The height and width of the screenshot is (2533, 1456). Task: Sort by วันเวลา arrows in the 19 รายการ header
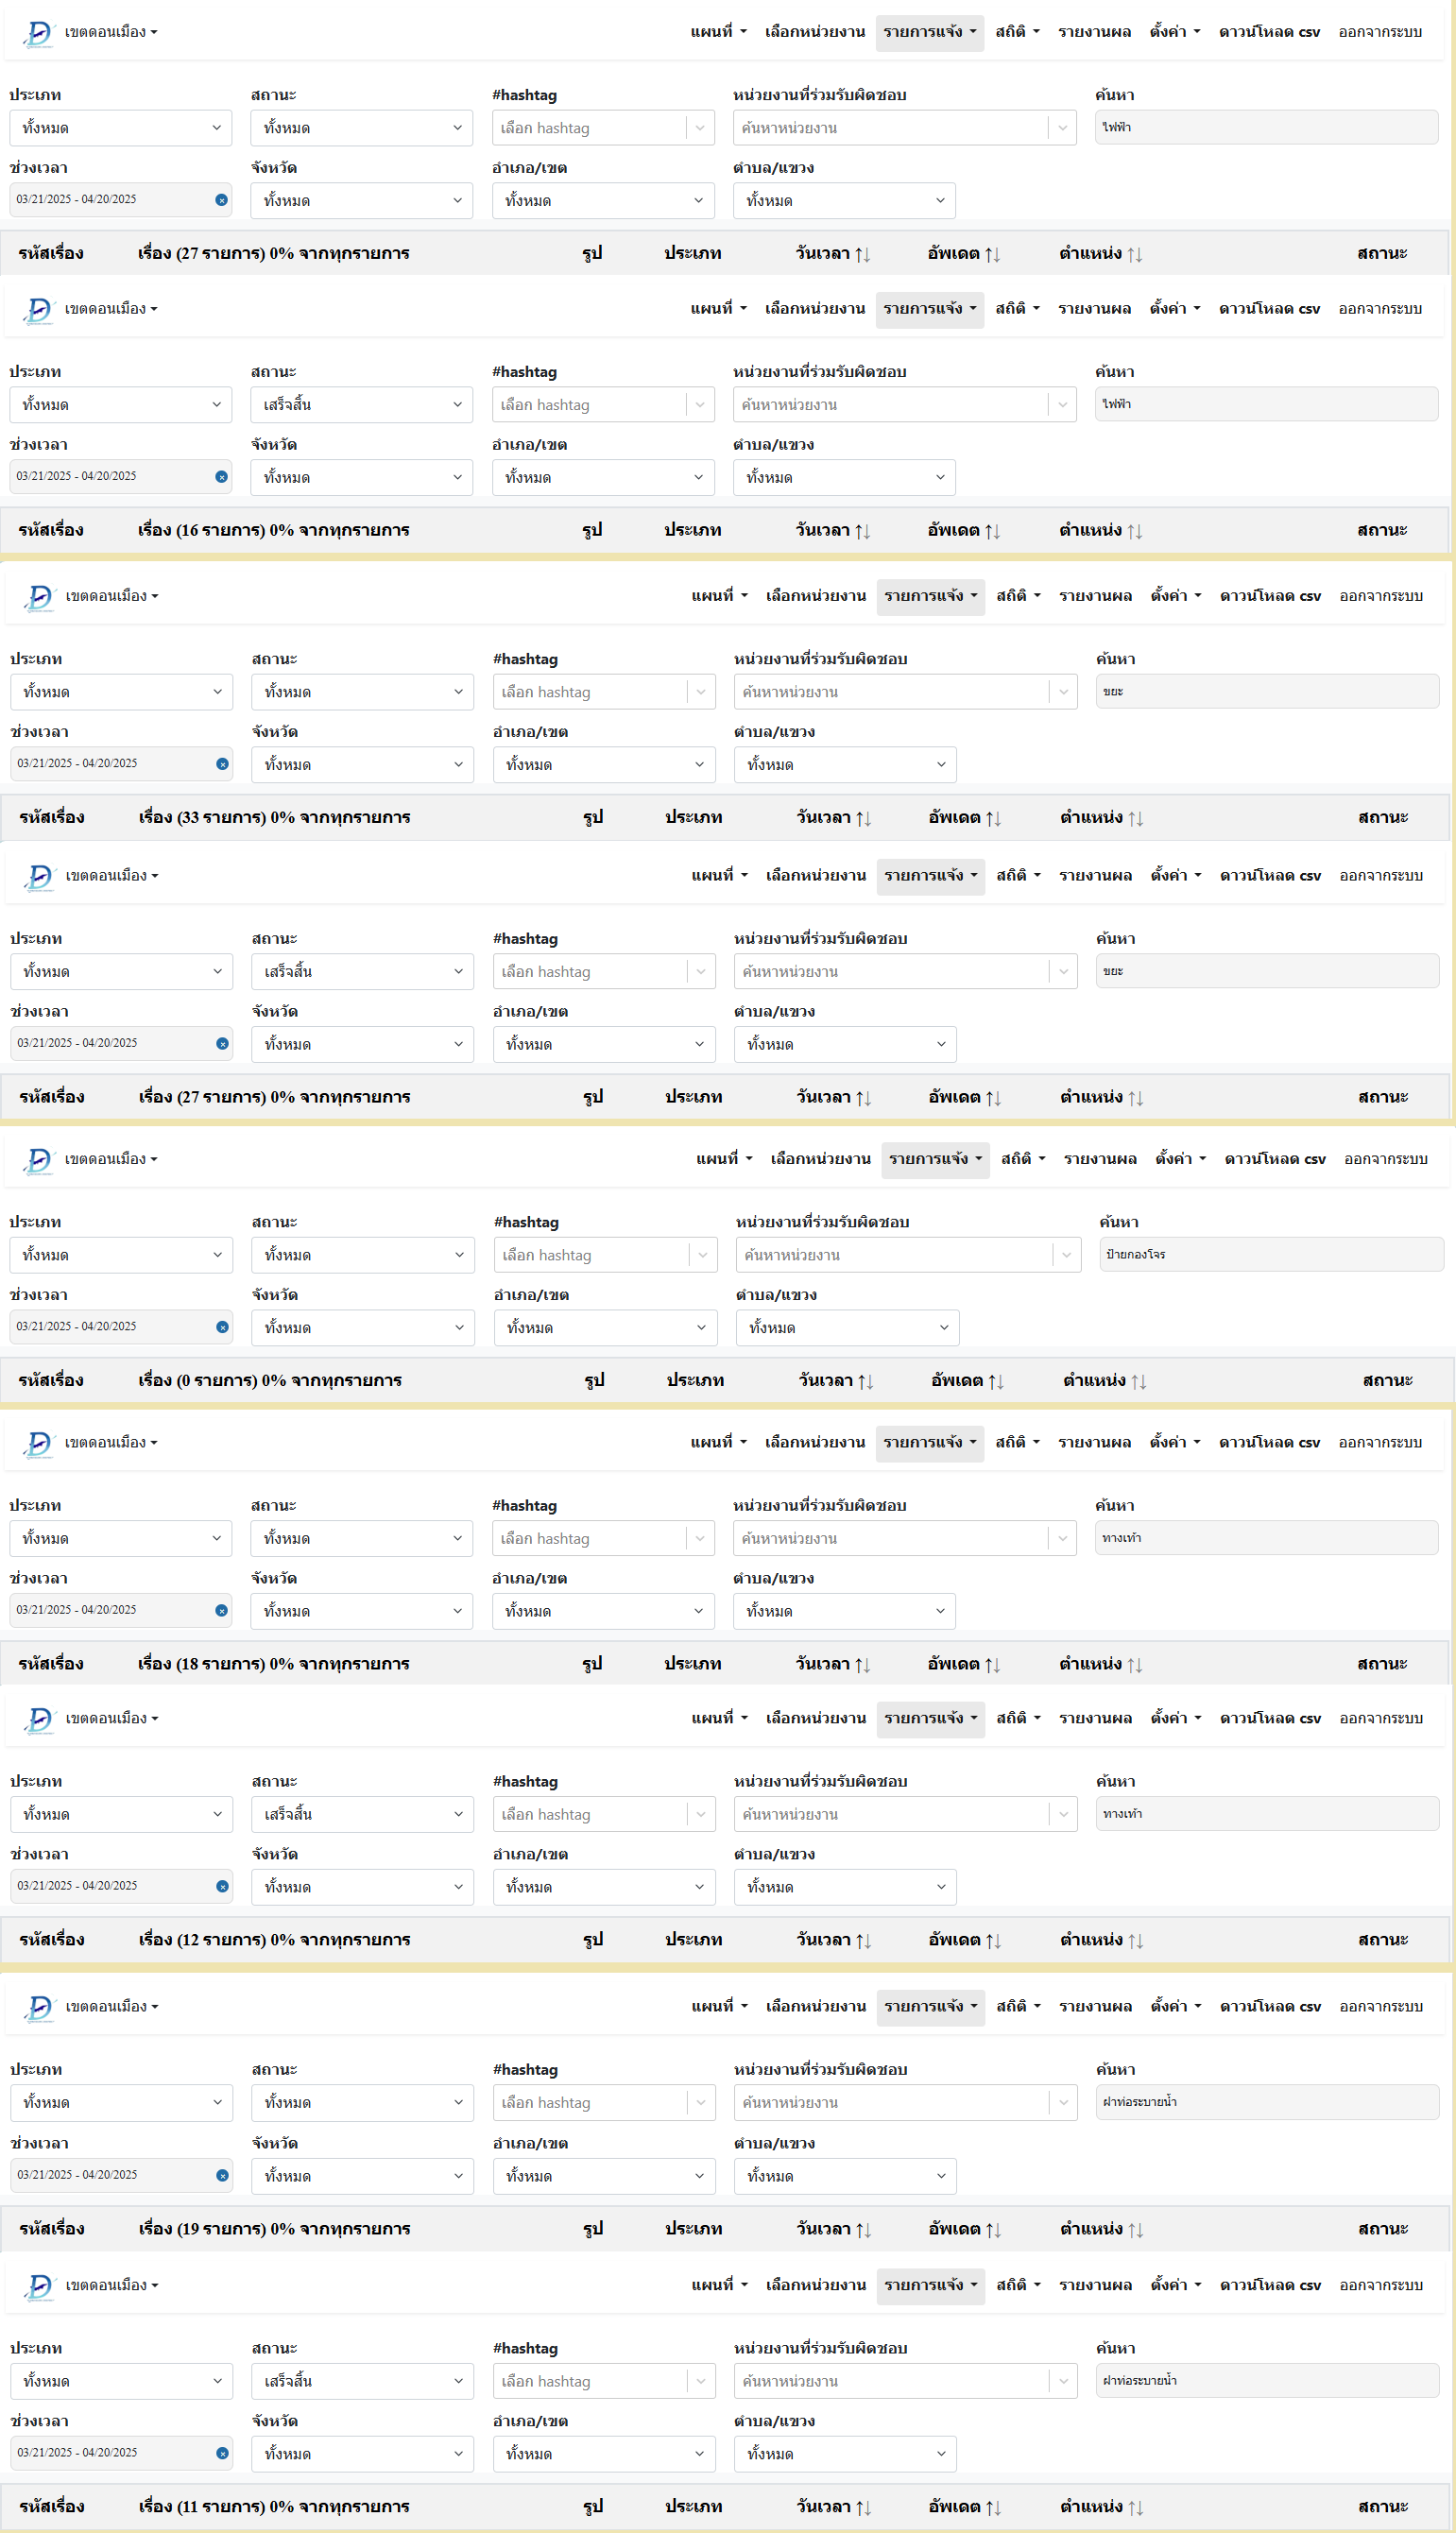pyautogui.click(x=863, y=2229)
